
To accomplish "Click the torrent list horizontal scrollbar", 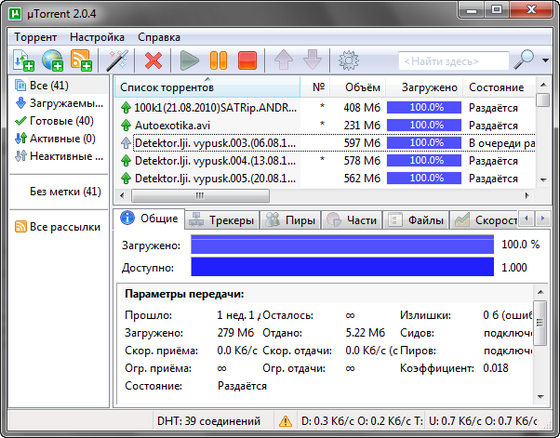I will (324, 195).
